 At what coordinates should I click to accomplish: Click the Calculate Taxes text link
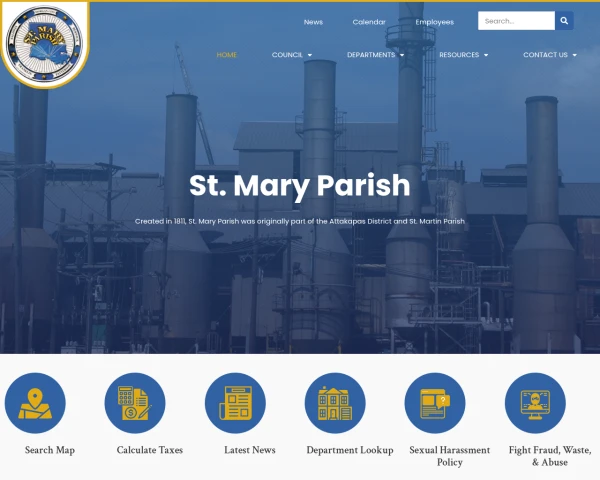click(150, 450)
